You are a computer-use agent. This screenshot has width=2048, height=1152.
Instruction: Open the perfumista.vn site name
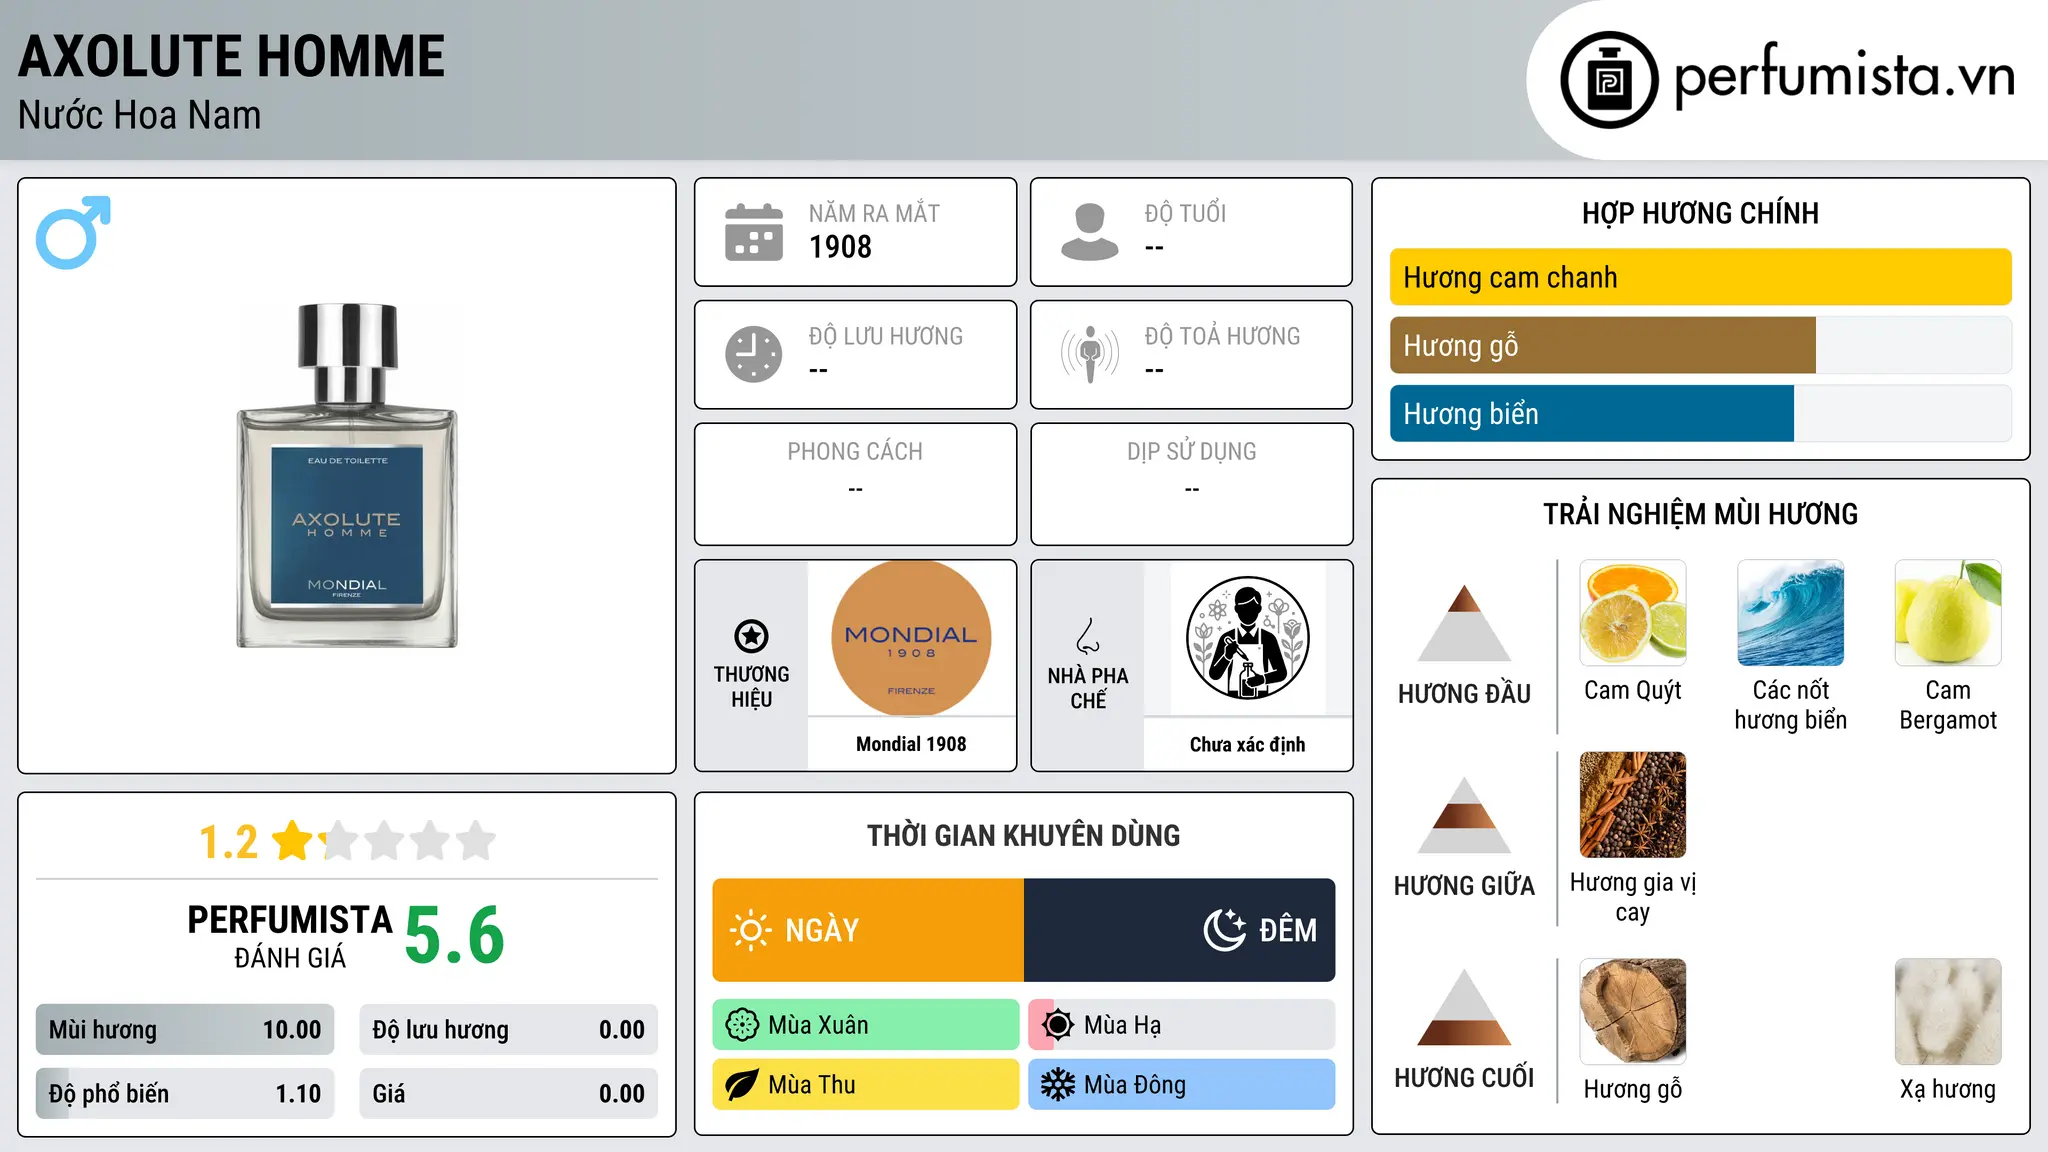(1845, 78)
